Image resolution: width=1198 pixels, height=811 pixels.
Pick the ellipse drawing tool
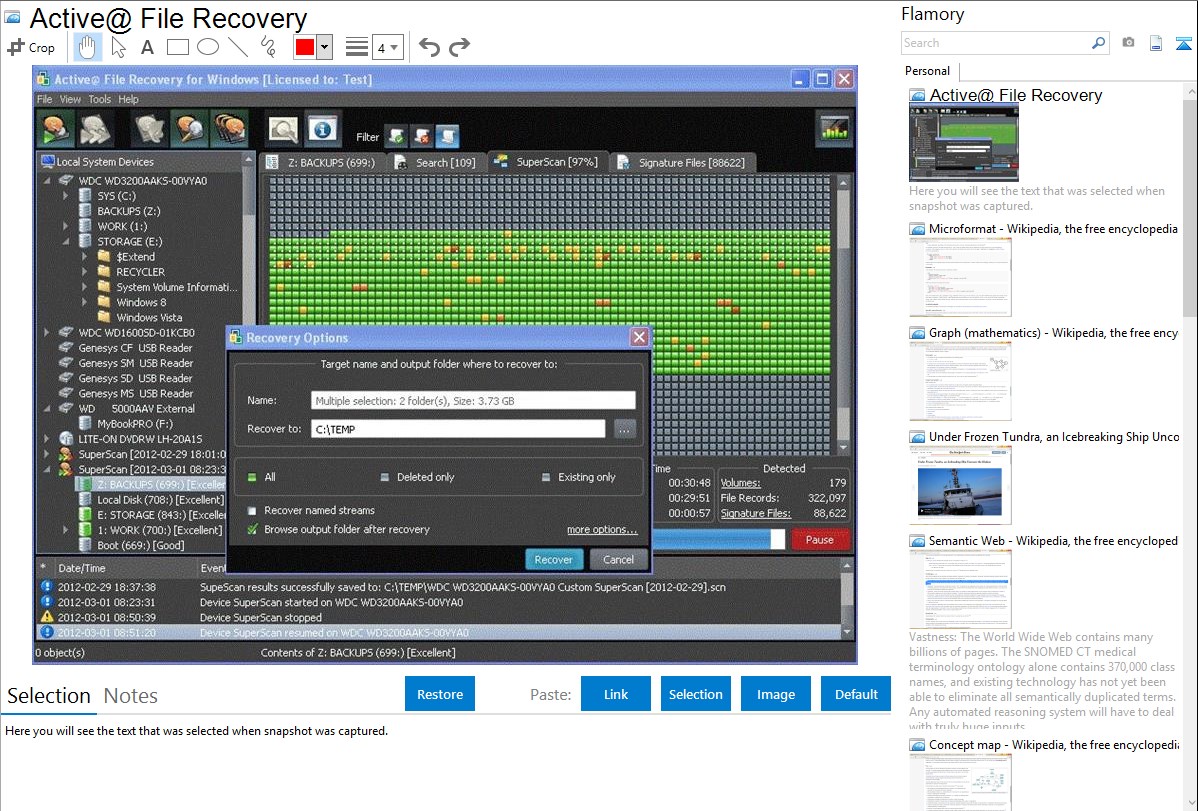coord(208,47)
